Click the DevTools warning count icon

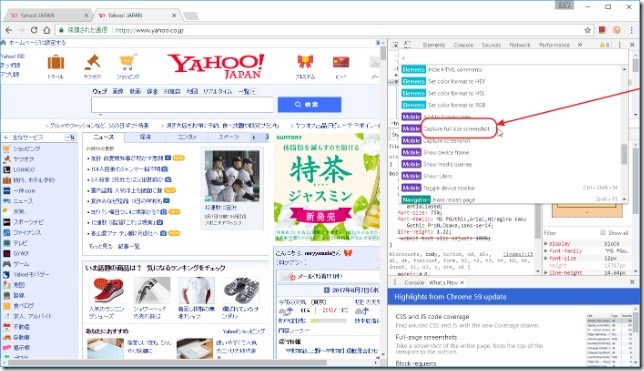click(x=605, y=45)
